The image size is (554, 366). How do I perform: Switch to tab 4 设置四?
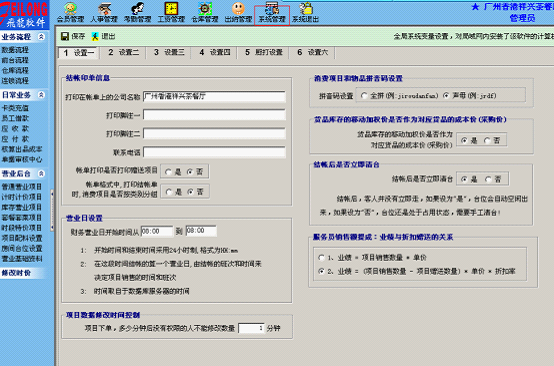215,52
